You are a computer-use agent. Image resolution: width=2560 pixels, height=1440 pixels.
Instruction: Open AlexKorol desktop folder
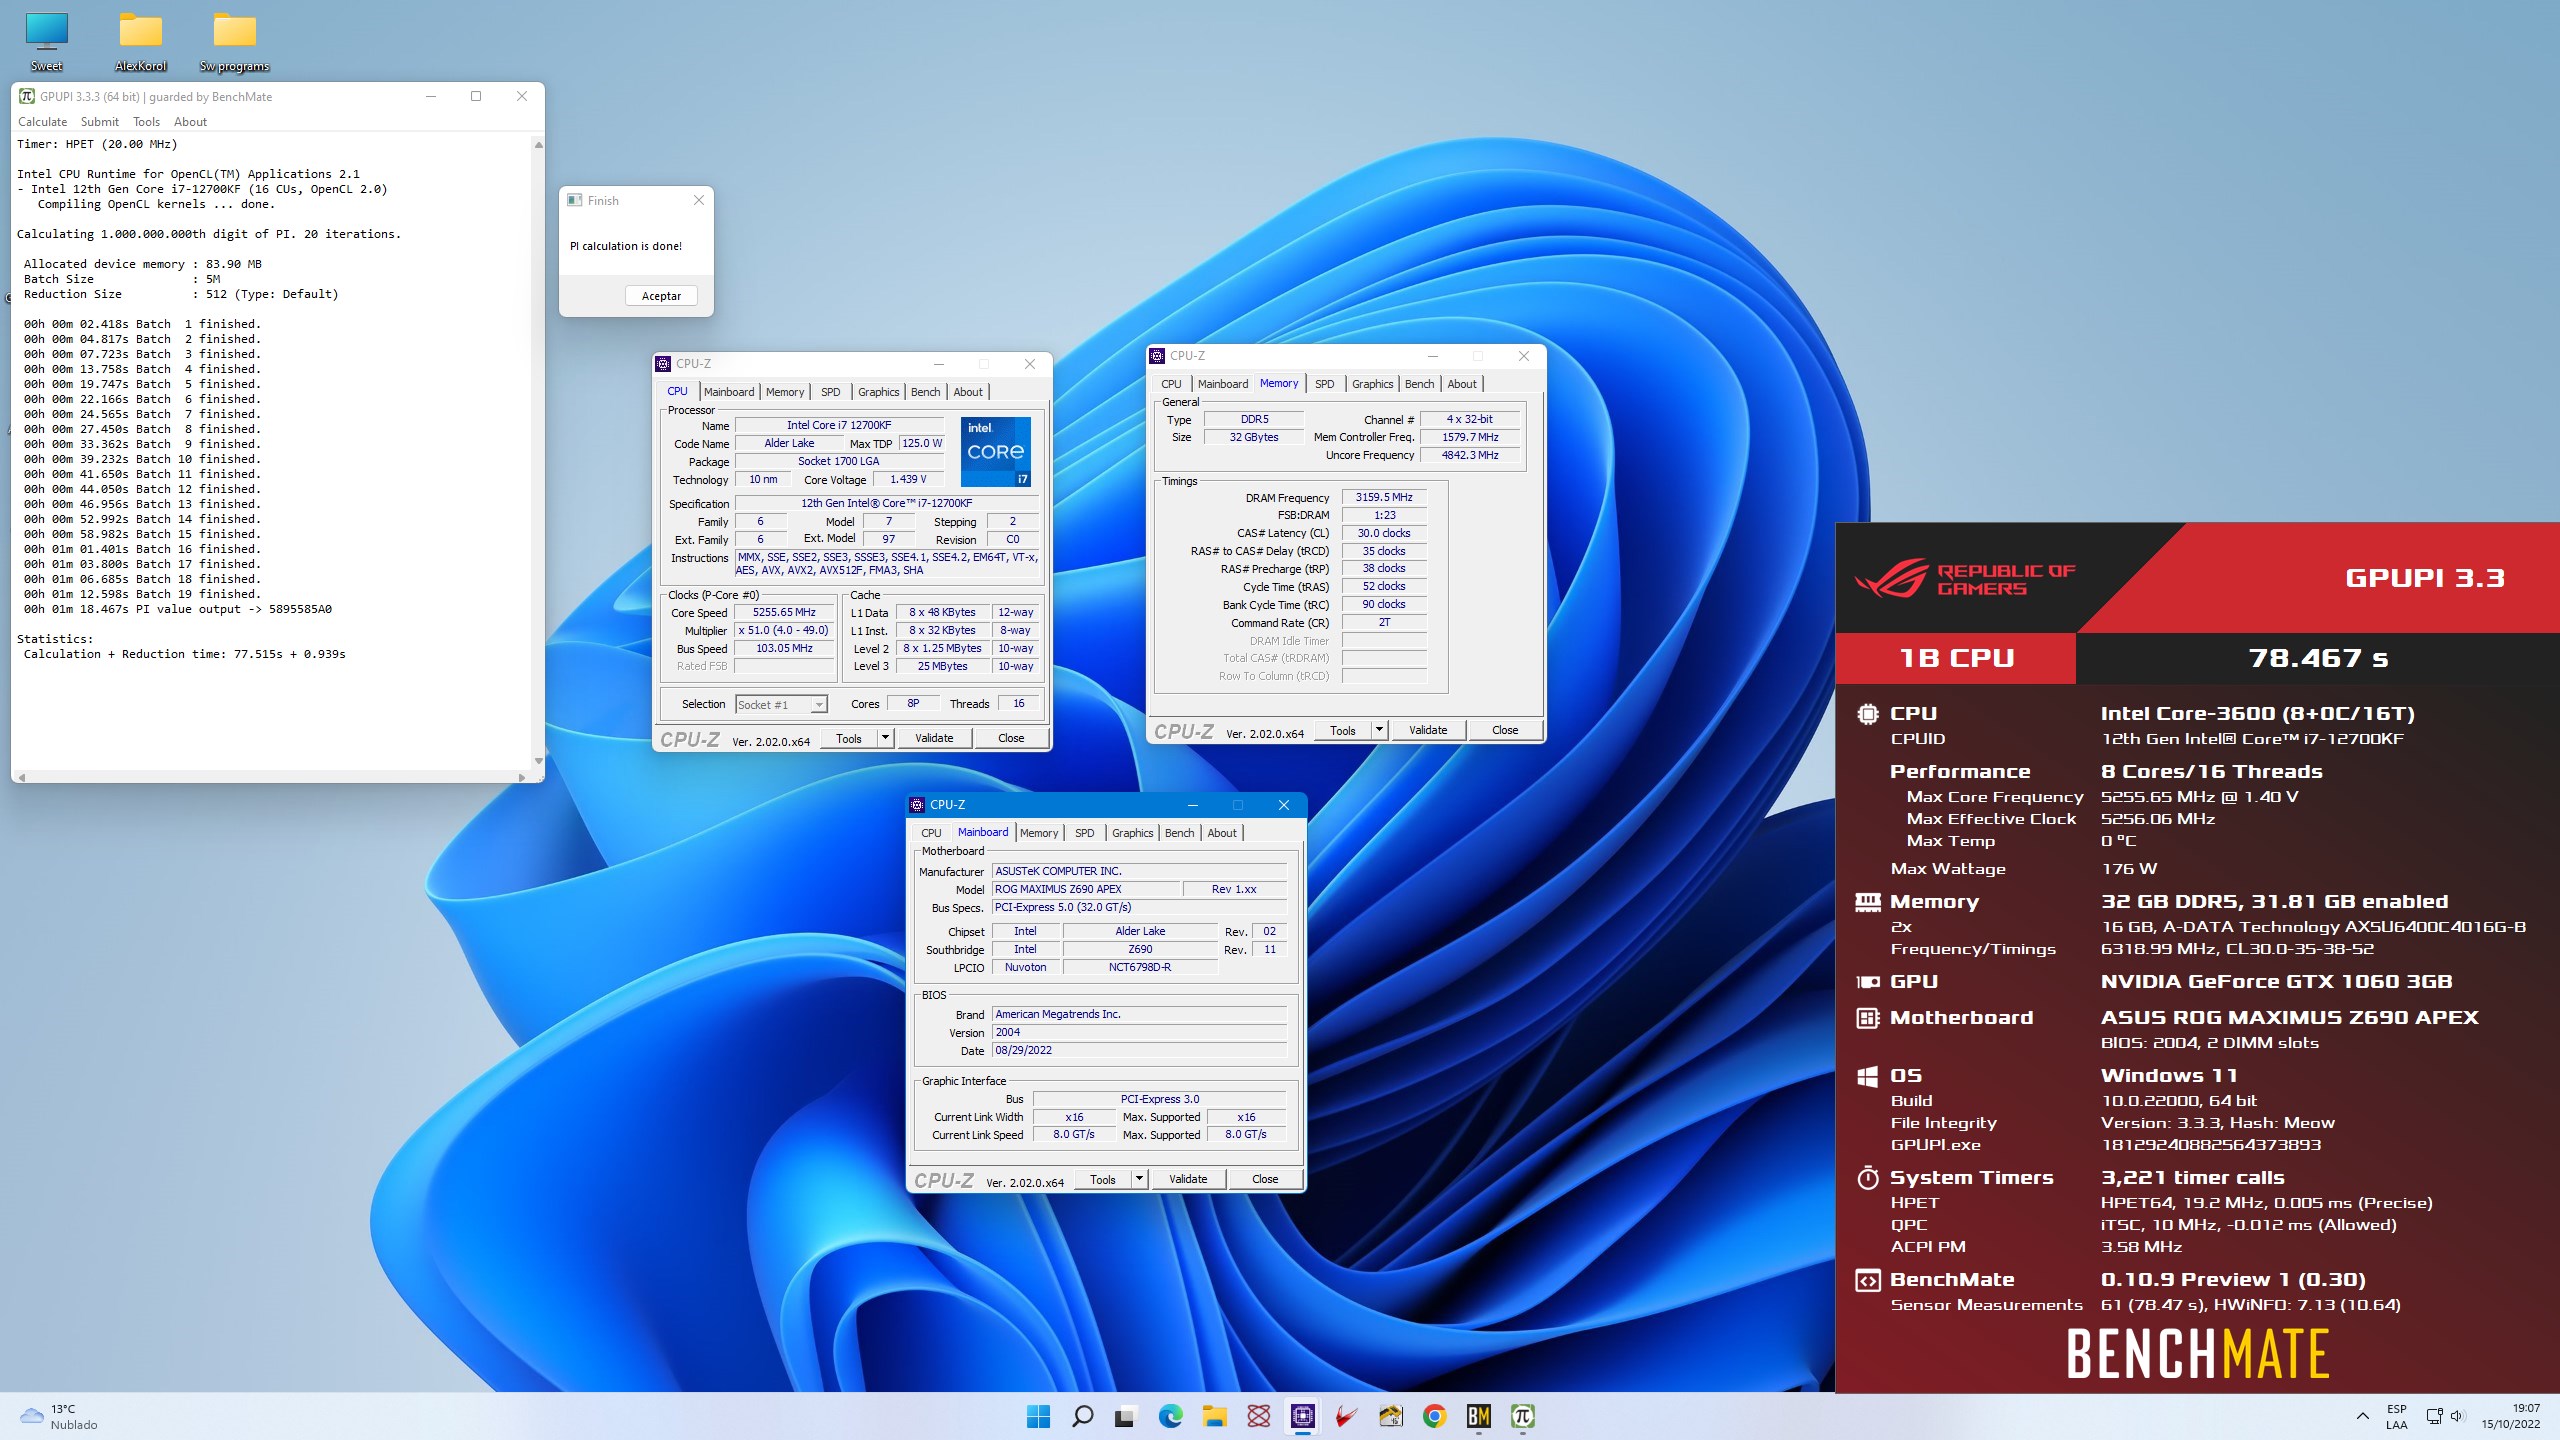point(141,42)
